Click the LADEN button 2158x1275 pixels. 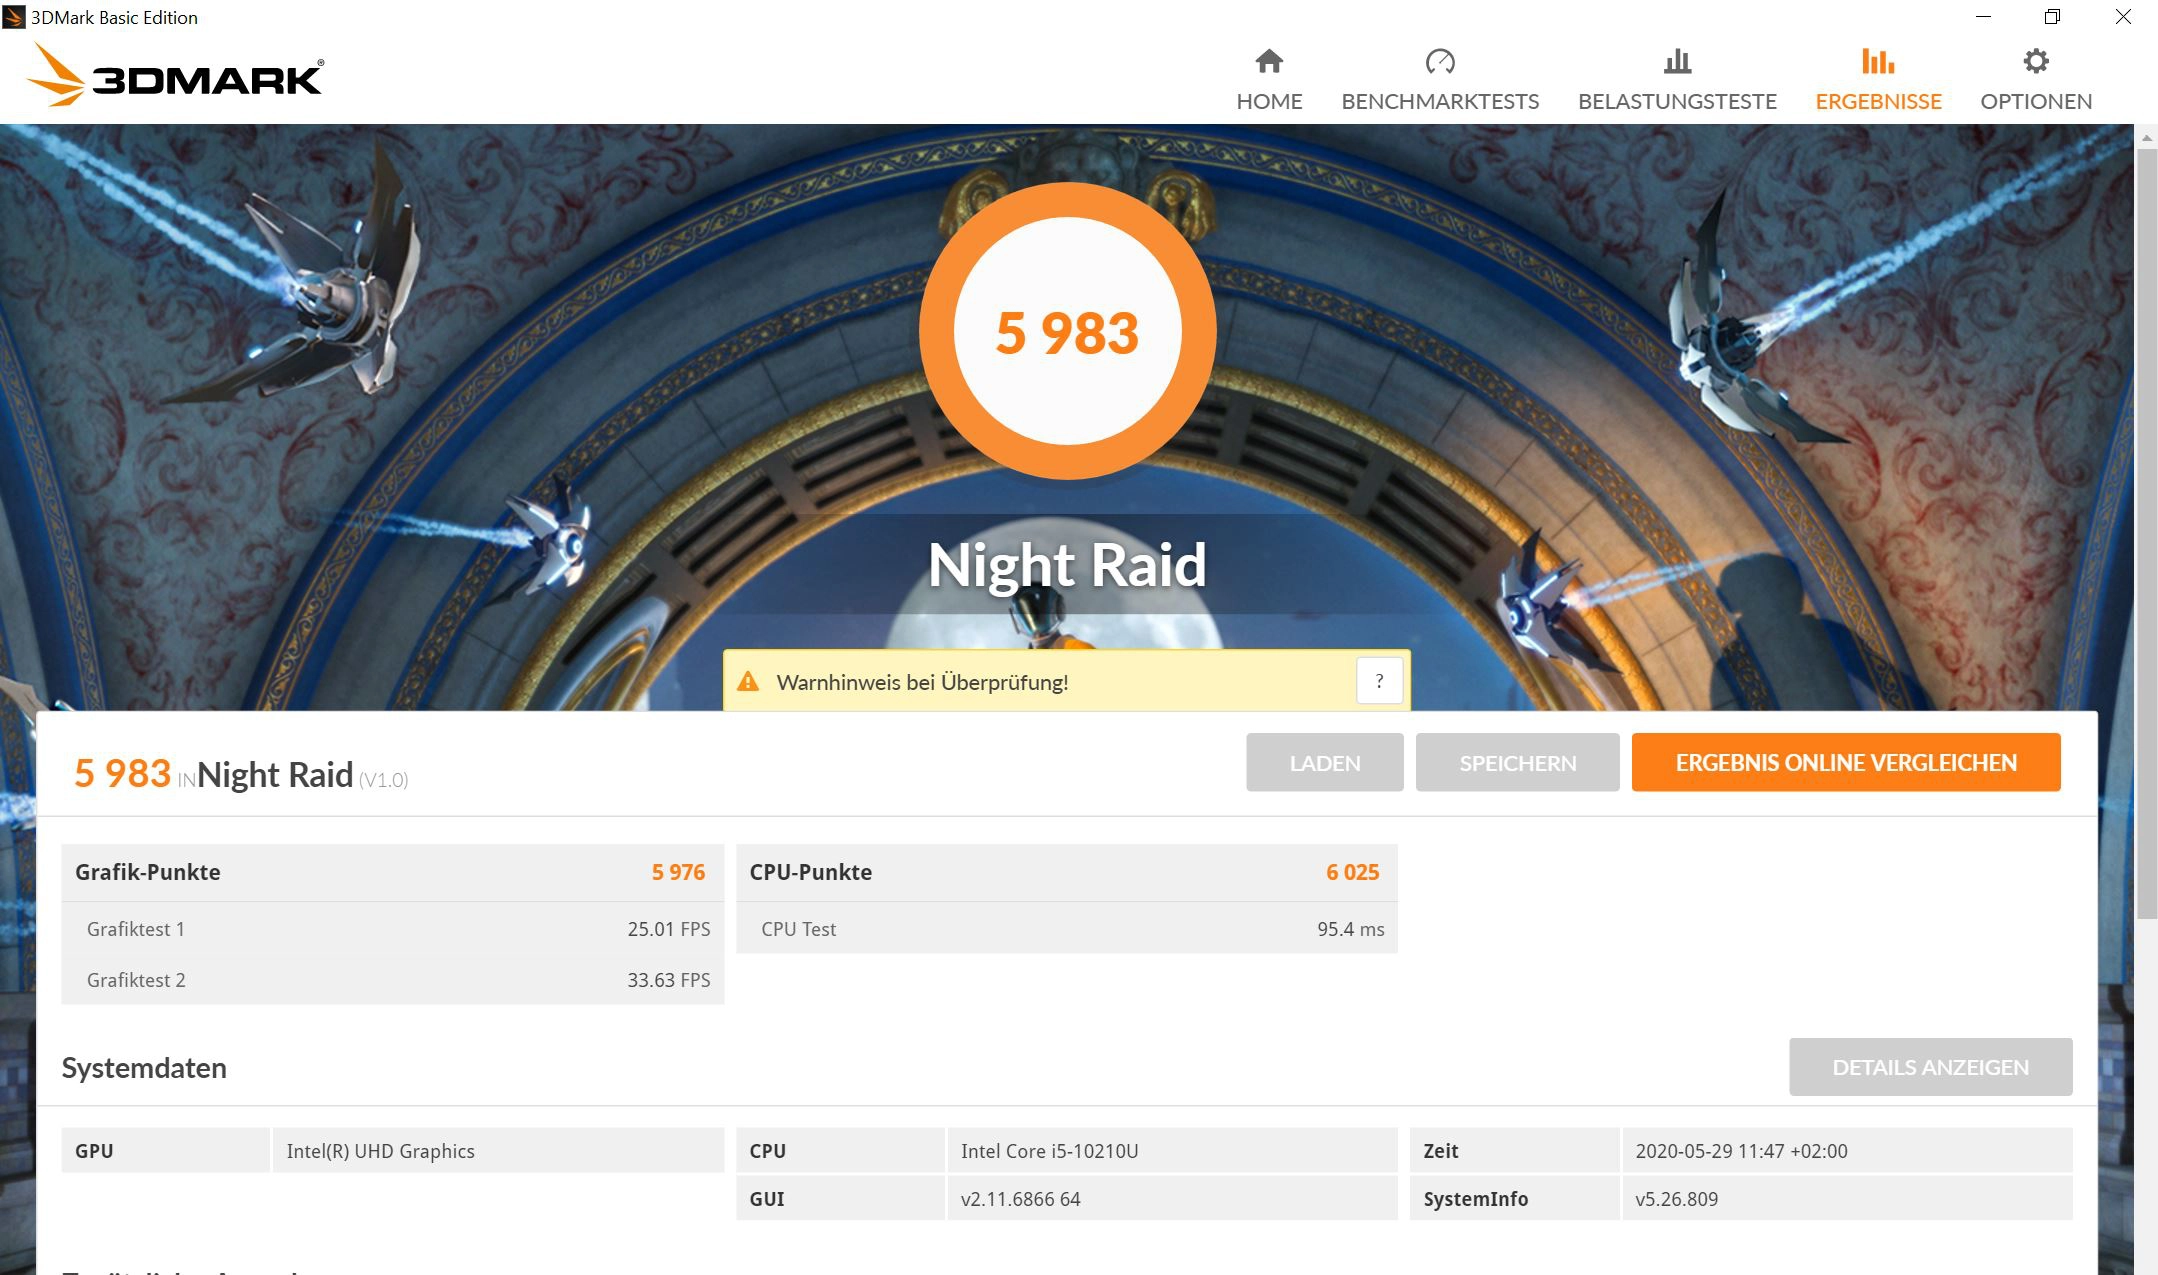click(1325, 763)
